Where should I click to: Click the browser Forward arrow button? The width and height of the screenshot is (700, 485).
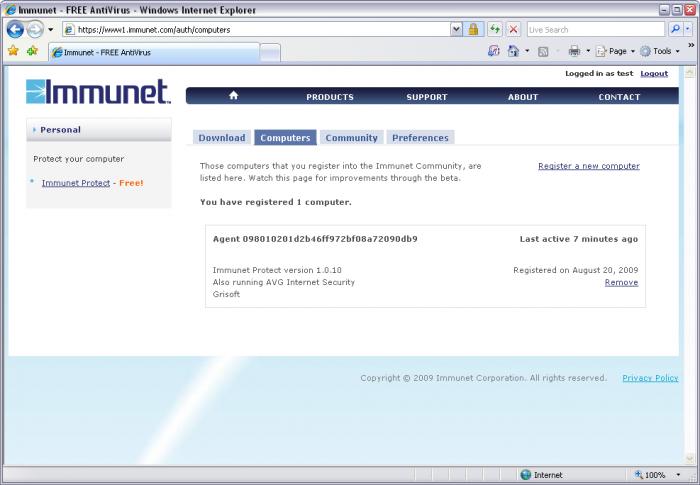[x=35, y=30]
